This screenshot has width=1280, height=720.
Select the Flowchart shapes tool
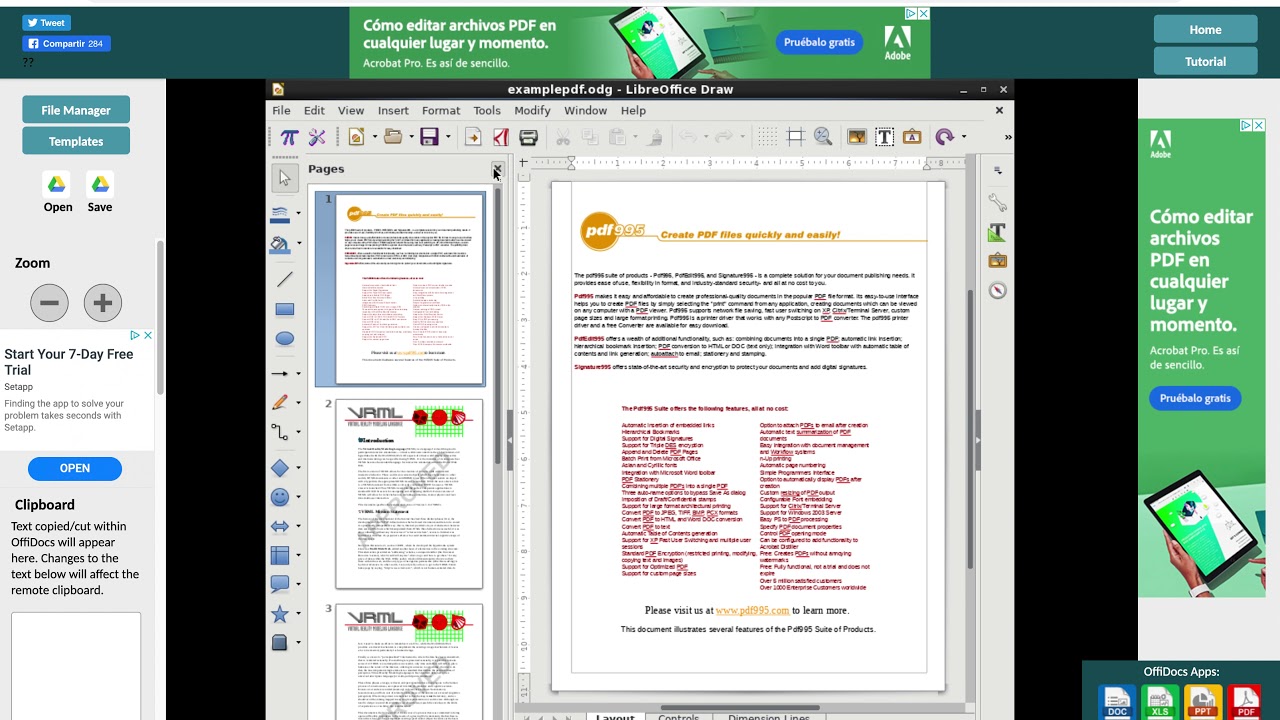[x=280, y=555]
